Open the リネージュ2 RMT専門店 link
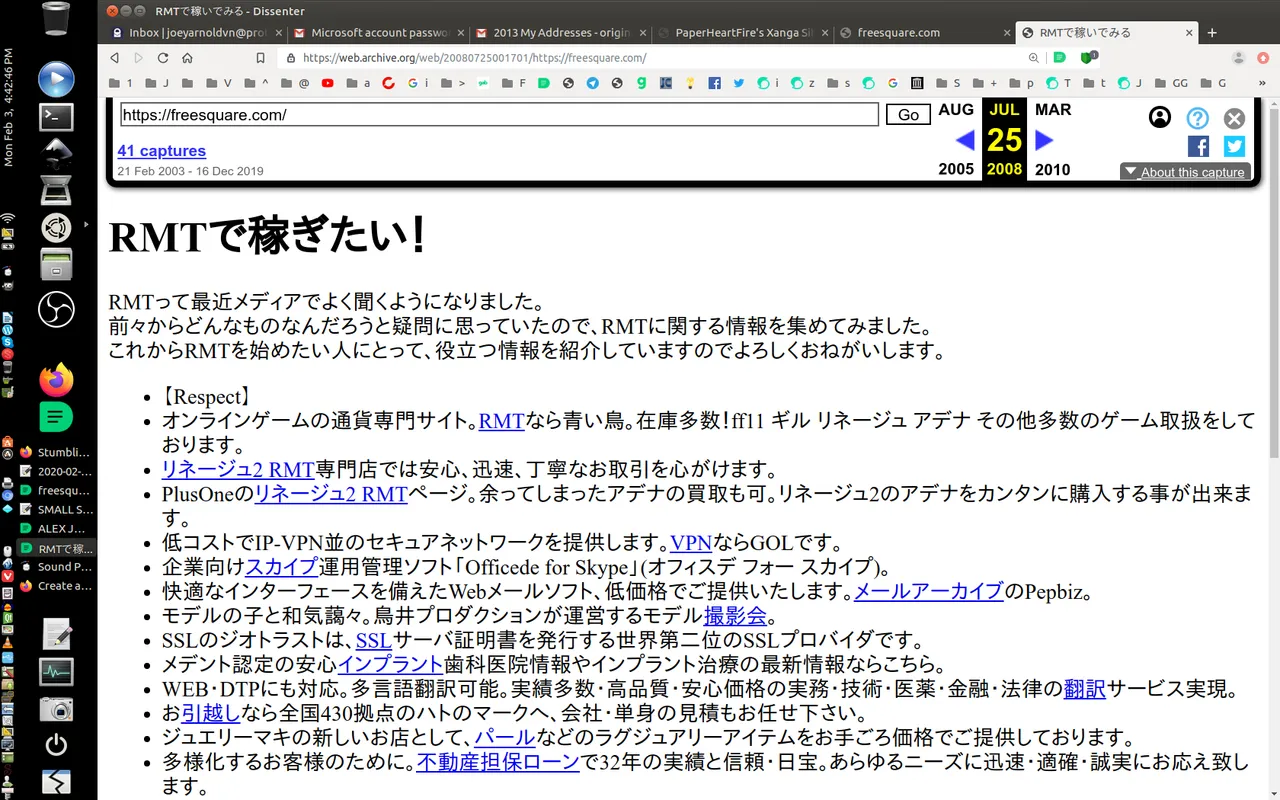 point(238,469)
